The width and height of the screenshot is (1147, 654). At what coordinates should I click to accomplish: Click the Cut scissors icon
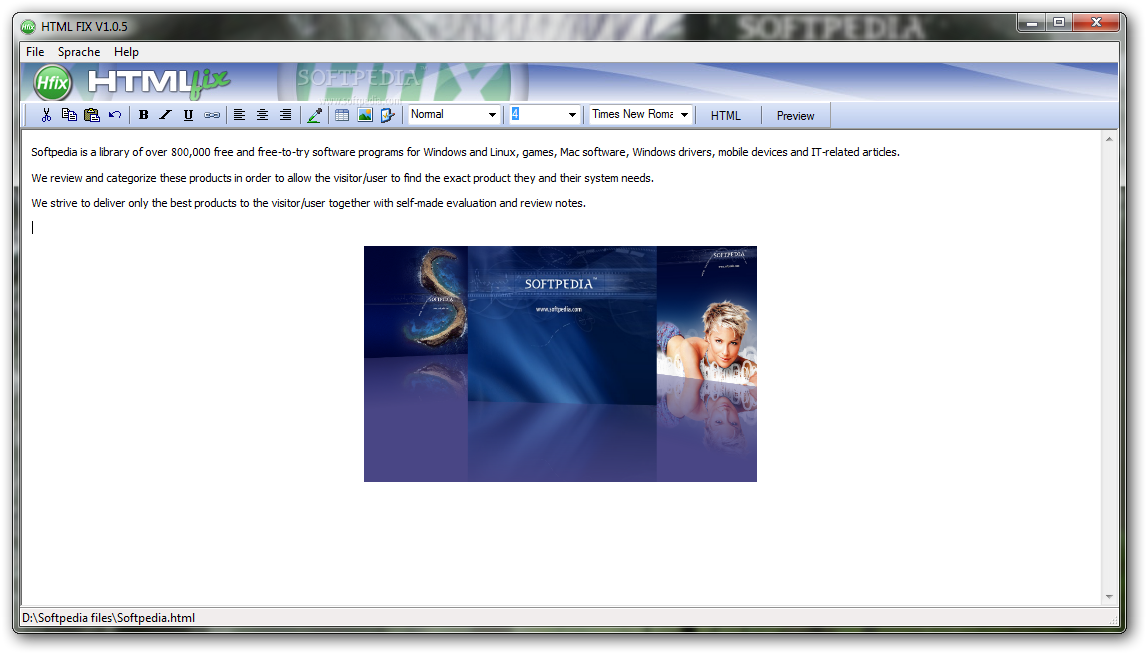(x=46, y=115)
